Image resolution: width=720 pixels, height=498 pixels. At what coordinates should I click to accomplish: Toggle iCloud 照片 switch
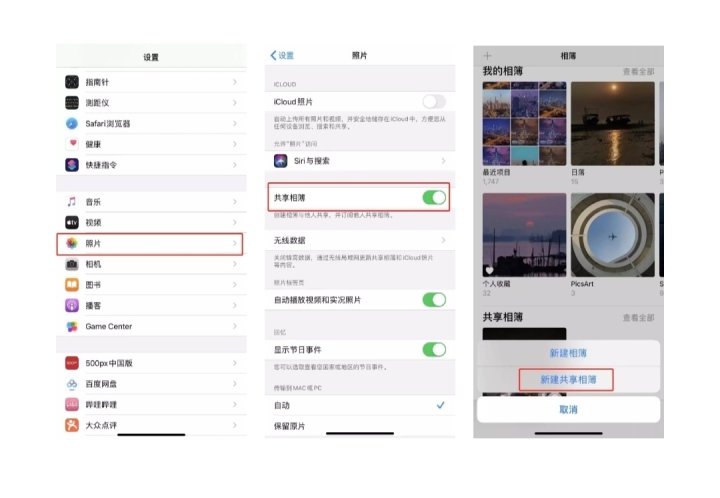click(434, 101)
